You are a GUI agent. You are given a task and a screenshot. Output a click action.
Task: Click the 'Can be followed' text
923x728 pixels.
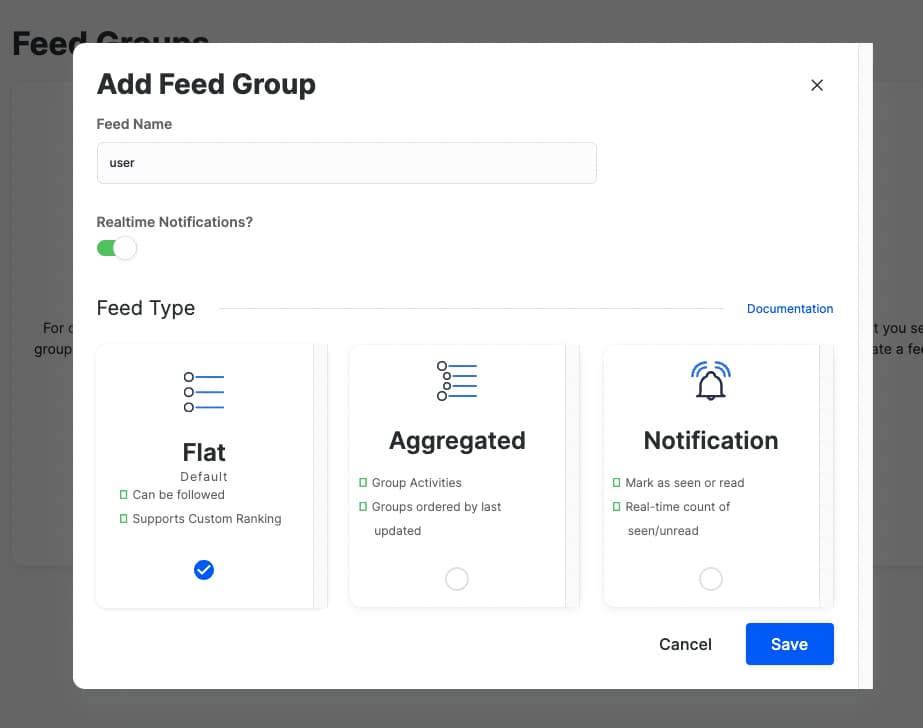click(x=178, y=495)
